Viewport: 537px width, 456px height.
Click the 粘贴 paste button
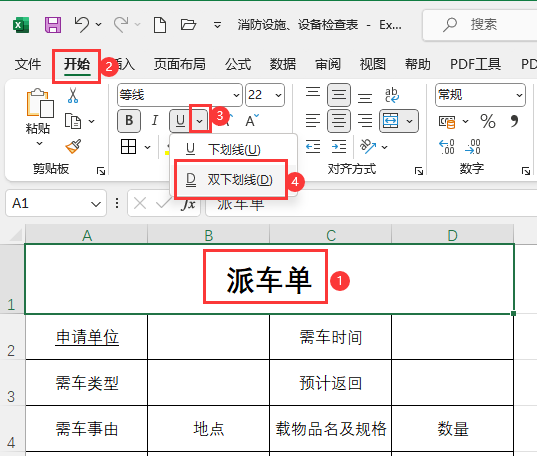tap(39, 111)
